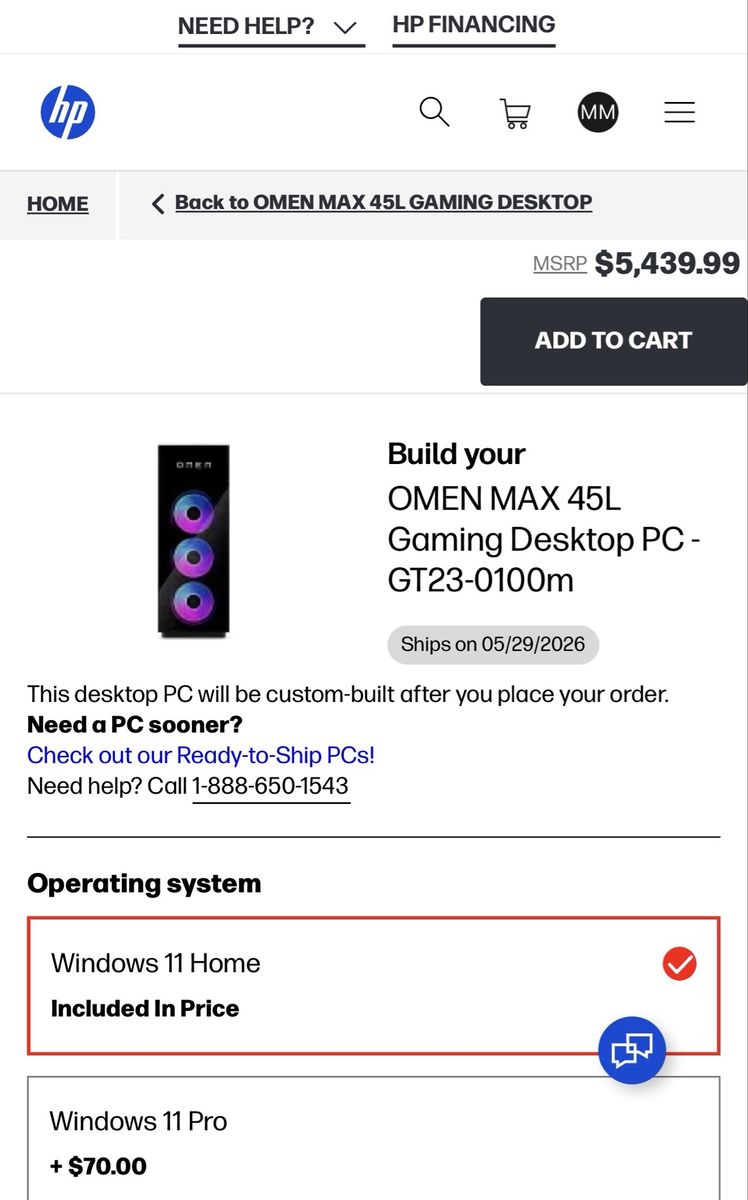Click the red Windows 11 Home checkmark
This screenshot has height=1200, width=748.
680,964
